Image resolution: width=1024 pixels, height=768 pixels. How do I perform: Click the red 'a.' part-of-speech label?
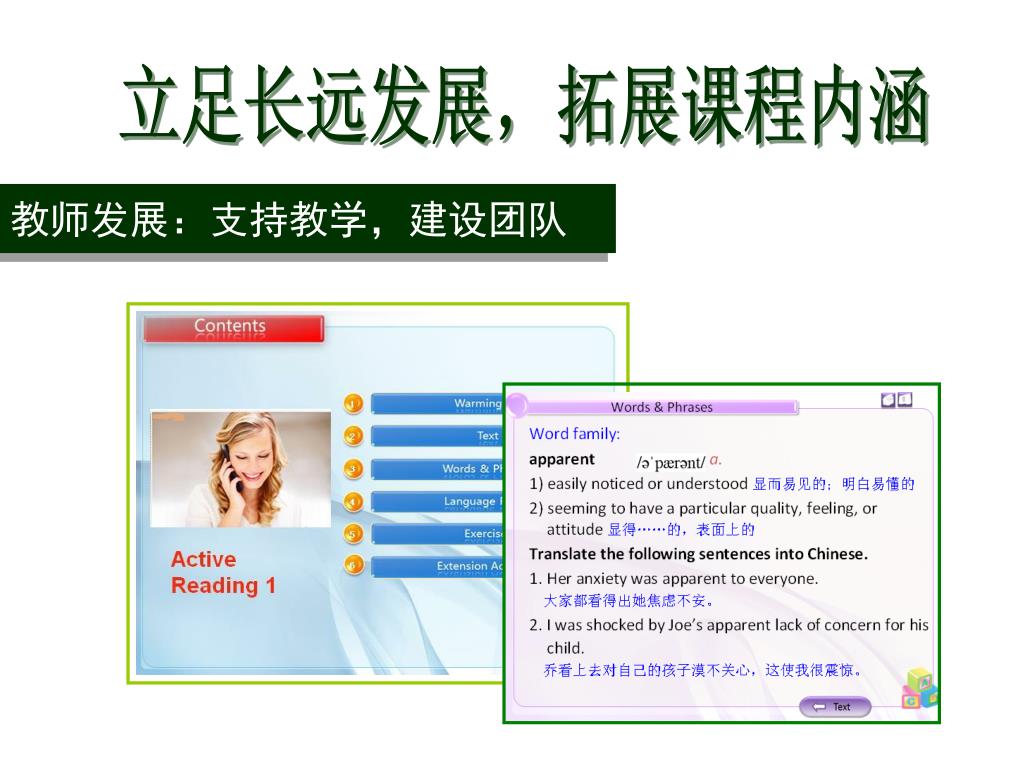[x=715, y=460]
